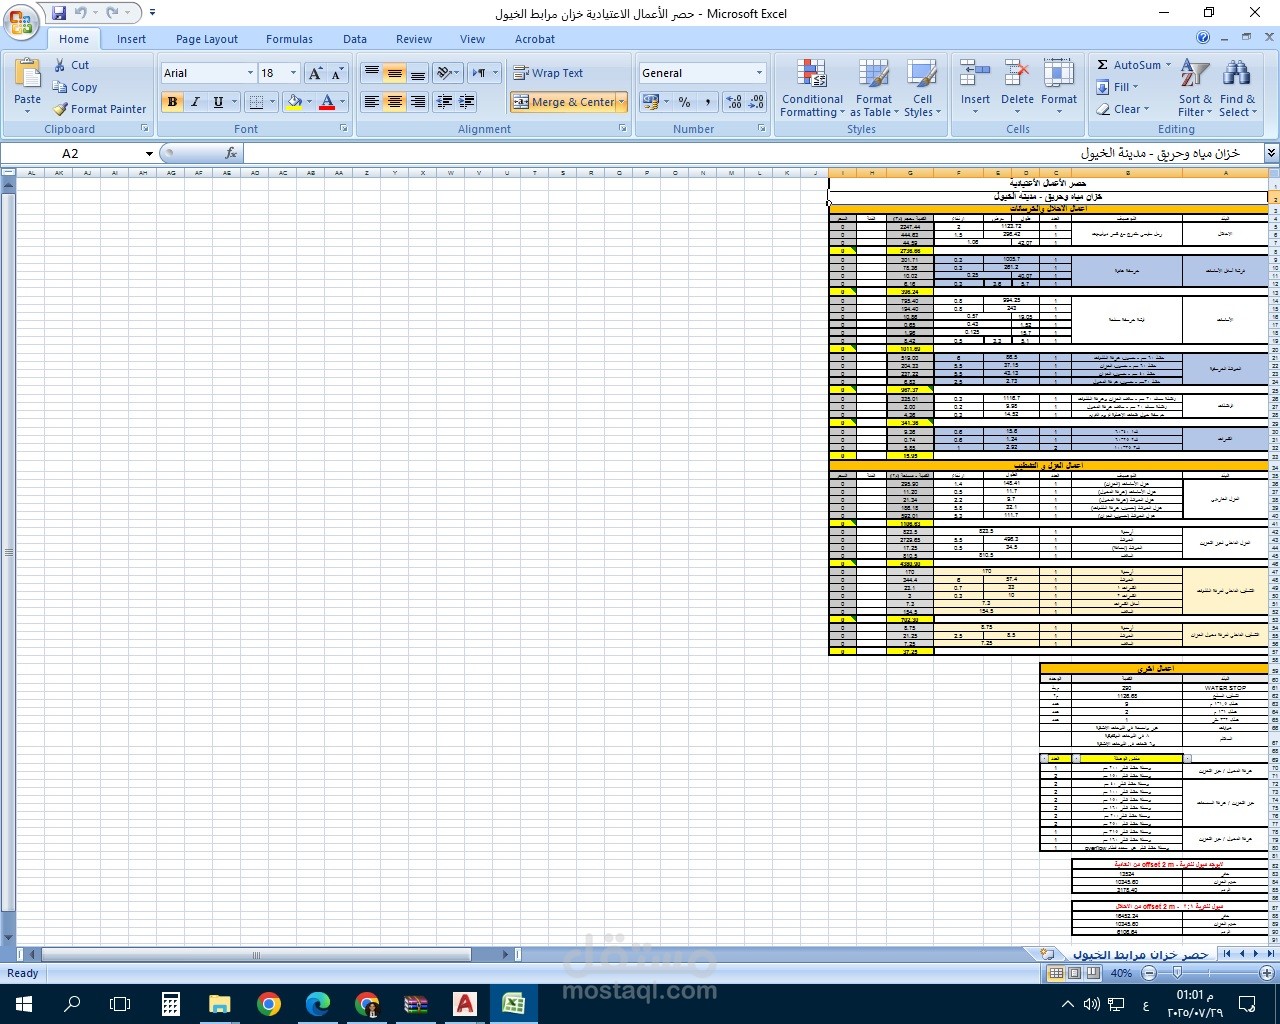Open Microsoft Excel Help question mark
The width and height of the screenshot is (1280, 1024).
pyautogui.click(x=1203, y=38)
